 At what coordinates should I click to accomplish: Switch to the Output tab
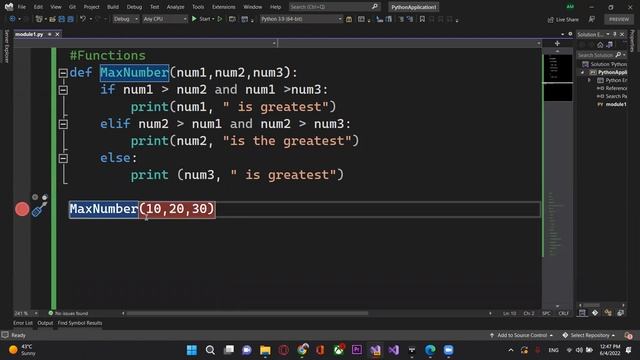click(x=45, y=323)
